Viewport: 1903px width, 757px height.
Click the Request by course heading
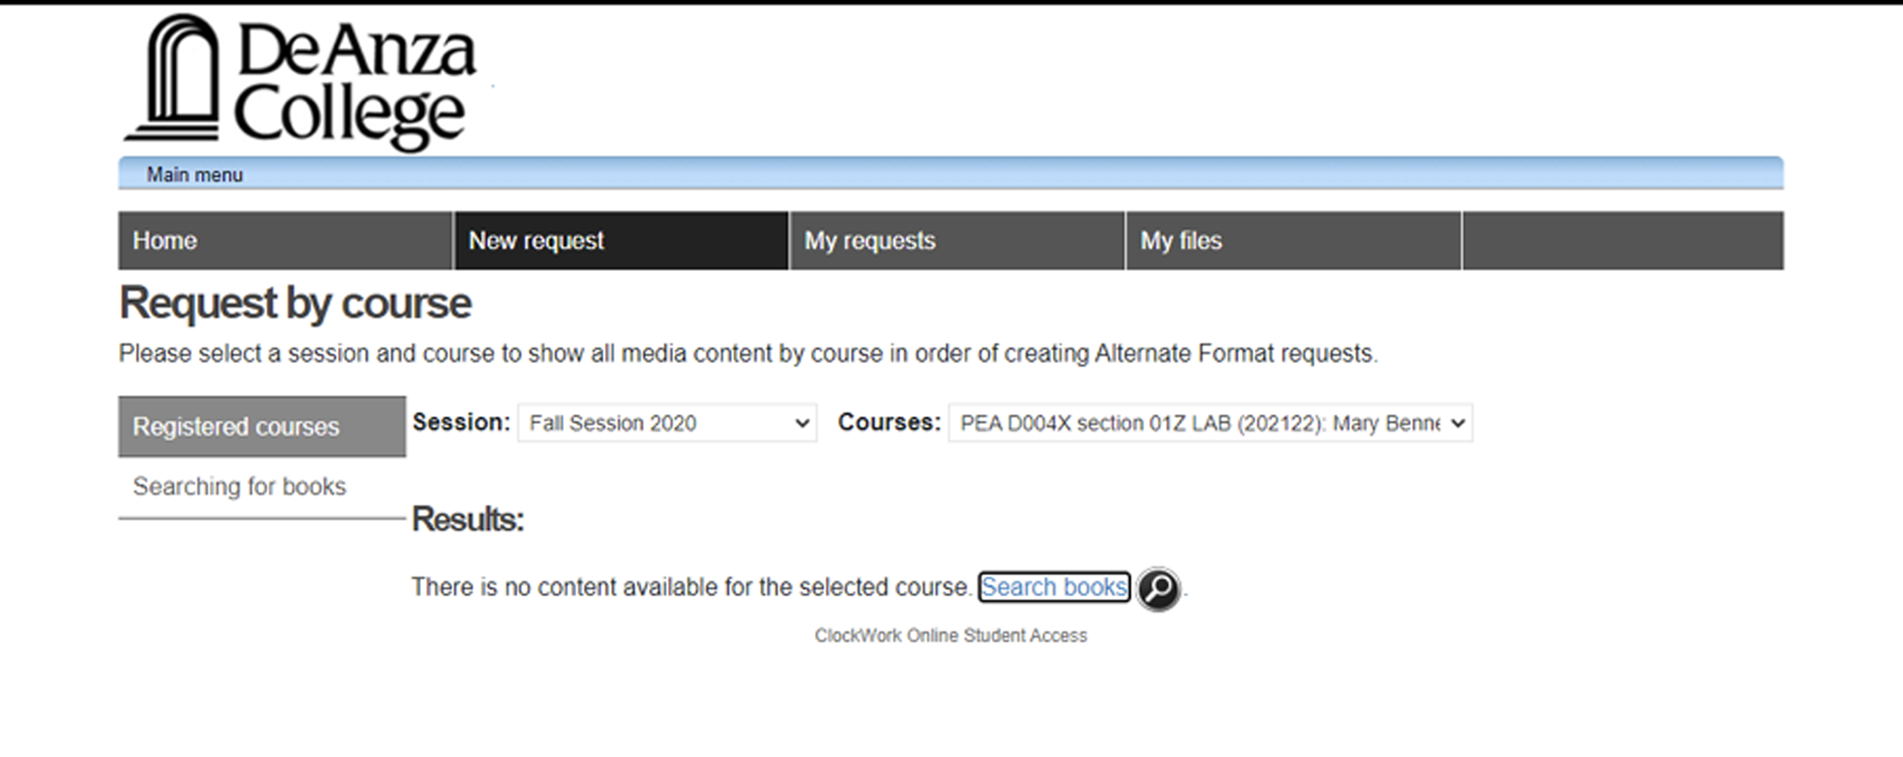pos(295,303)
